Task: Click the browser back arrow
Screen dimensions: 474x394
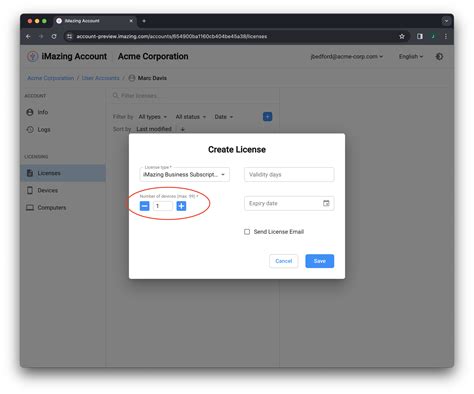Action: 28,36
